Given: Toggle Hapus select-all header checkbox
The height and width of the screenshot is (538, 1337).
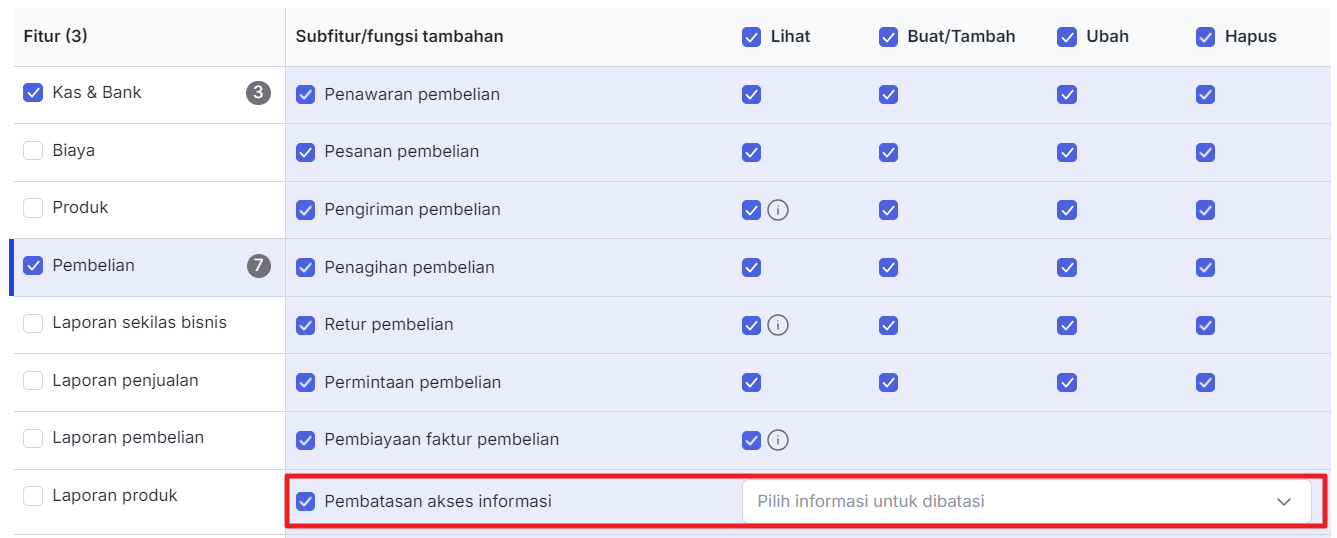Looking at the screenshot, I should pyautogui.click(x=1205, y=37).
